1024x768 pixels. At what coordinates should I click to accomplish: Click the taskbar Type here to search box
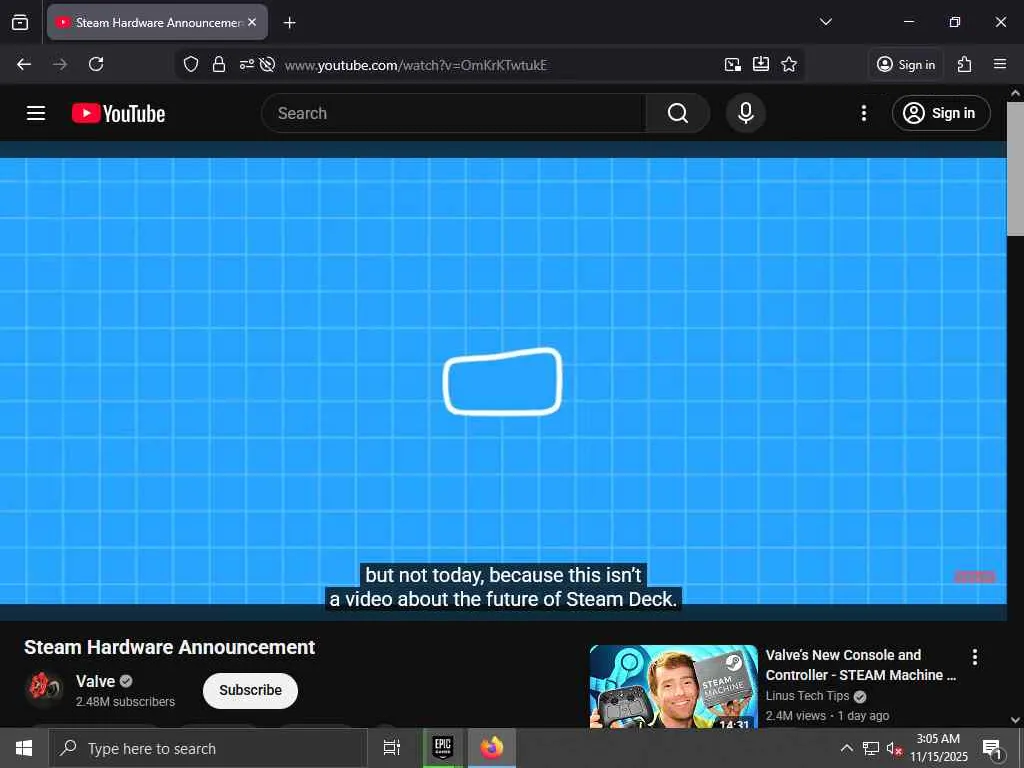(x=208, y=748)
